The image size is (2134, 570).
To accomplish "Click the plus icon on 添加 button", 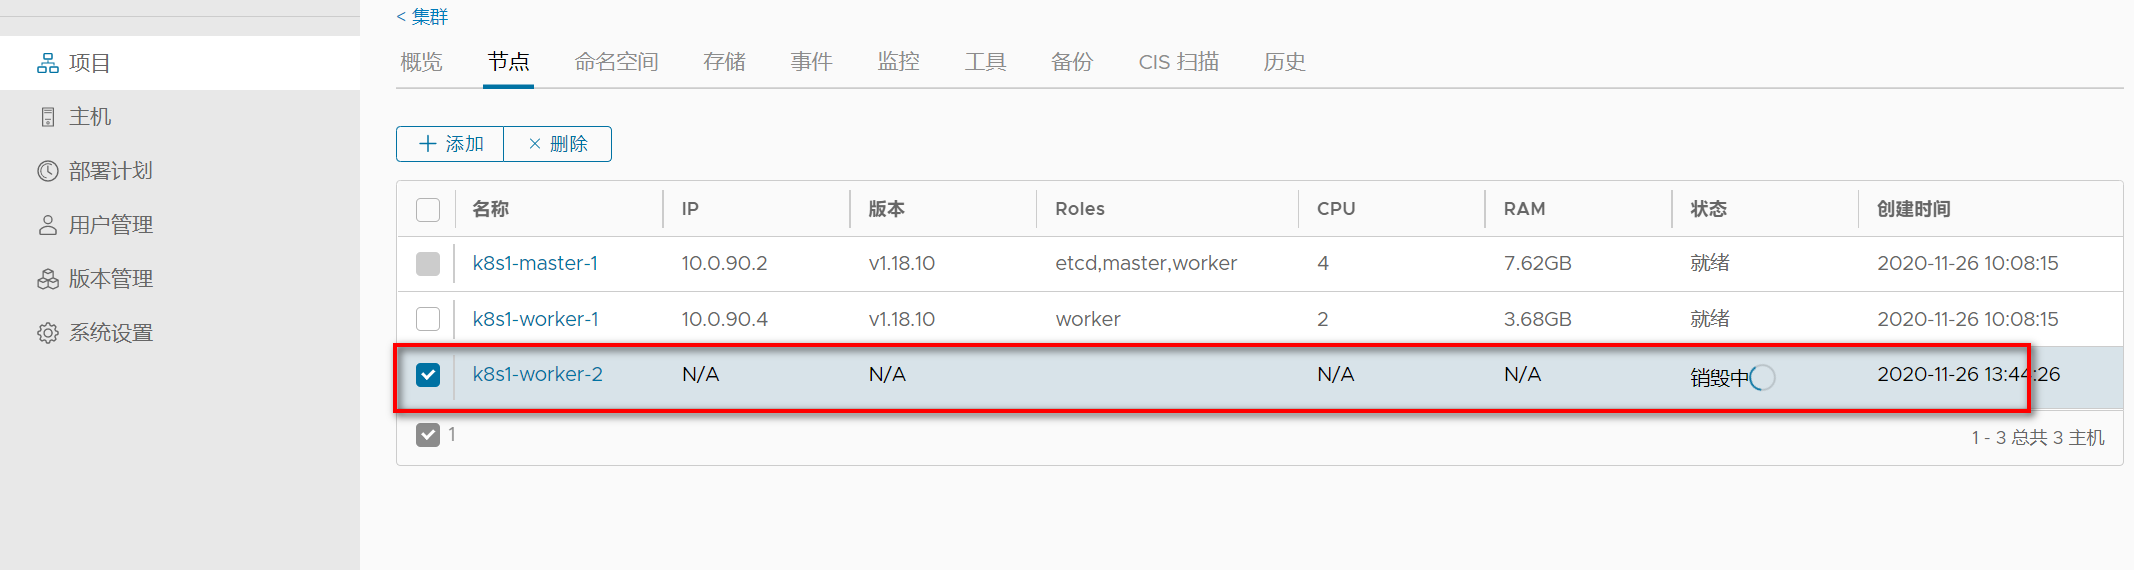I will pyautogui.click(x=428, y=144).
